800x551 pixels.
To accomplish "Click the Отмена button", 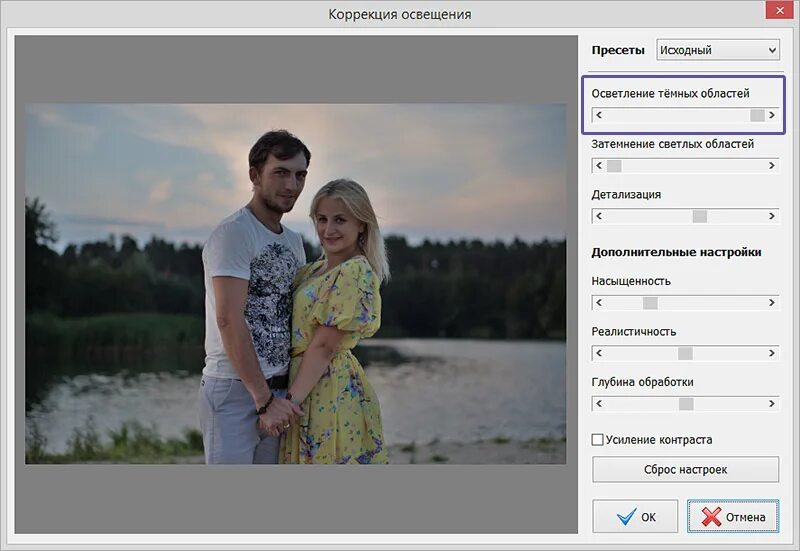I will tap(733, 517).
